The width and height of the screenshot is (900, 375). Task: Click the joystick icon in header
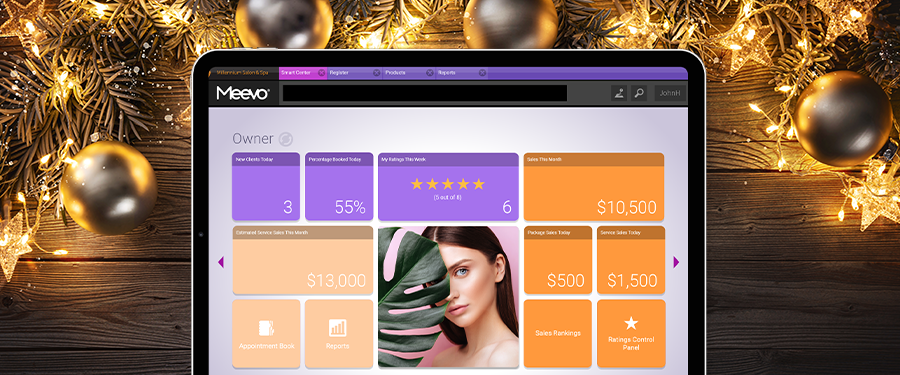619,93
